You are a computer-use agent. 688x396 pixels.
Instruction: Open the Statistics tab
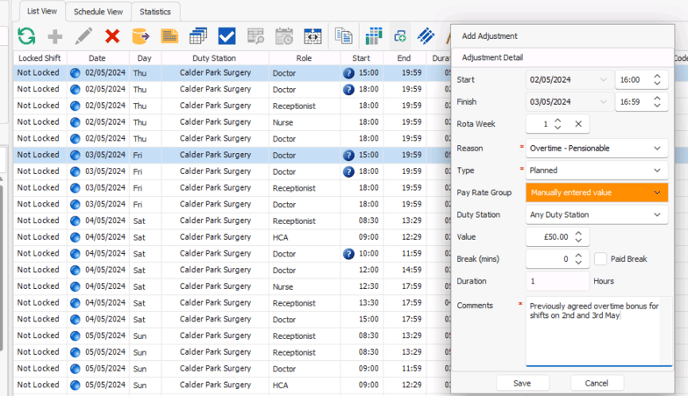155,12
